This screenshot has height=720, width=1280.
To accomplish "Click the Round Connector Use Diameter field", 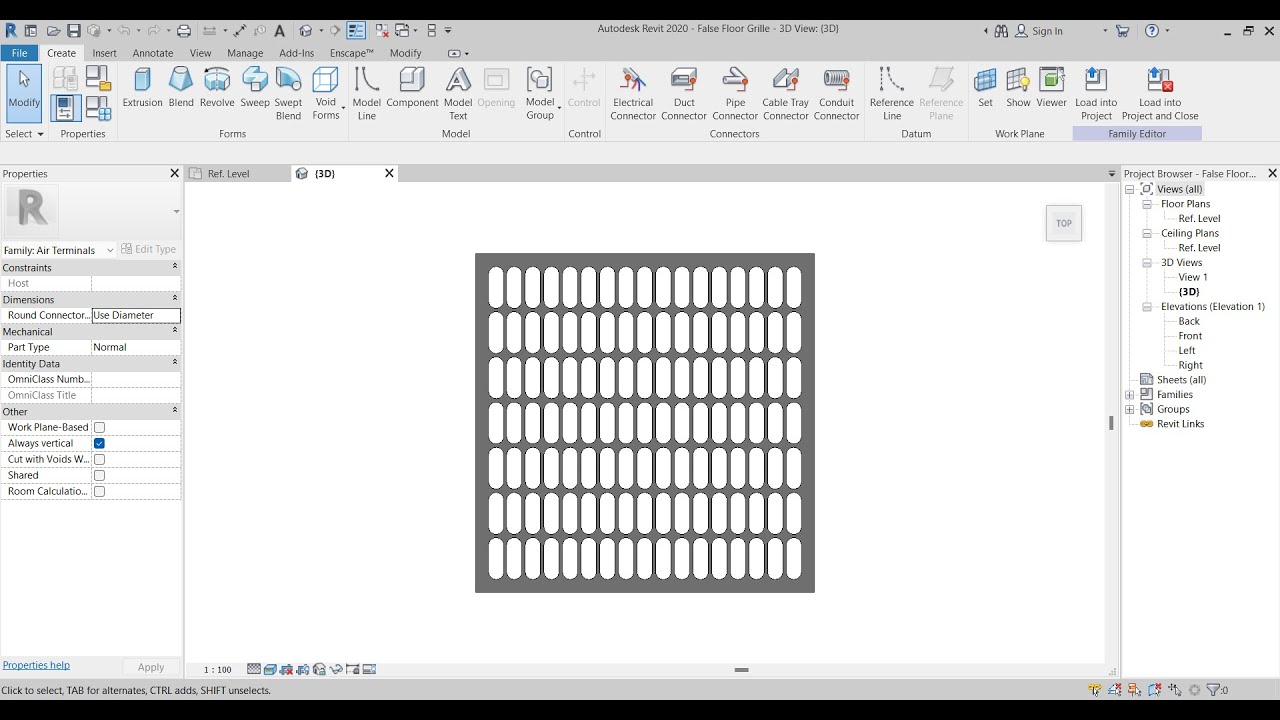I will (x=136, y=315).
